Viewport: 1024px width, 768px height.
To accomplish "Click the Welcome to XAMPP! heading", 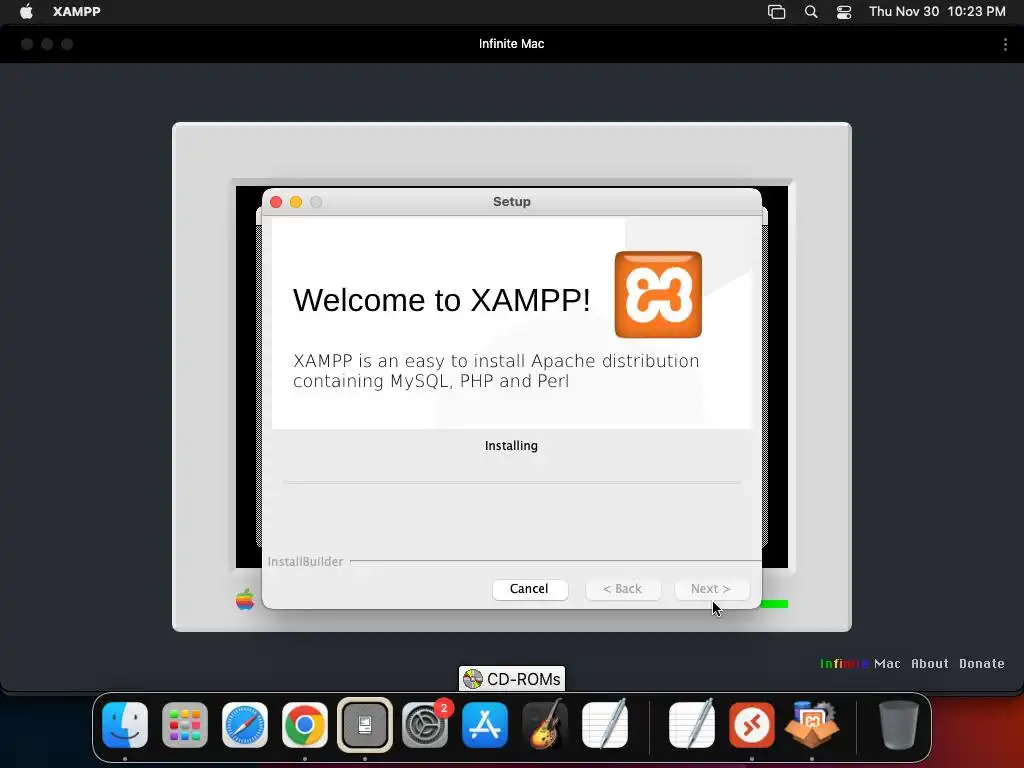I will click(x=441, y=300).
